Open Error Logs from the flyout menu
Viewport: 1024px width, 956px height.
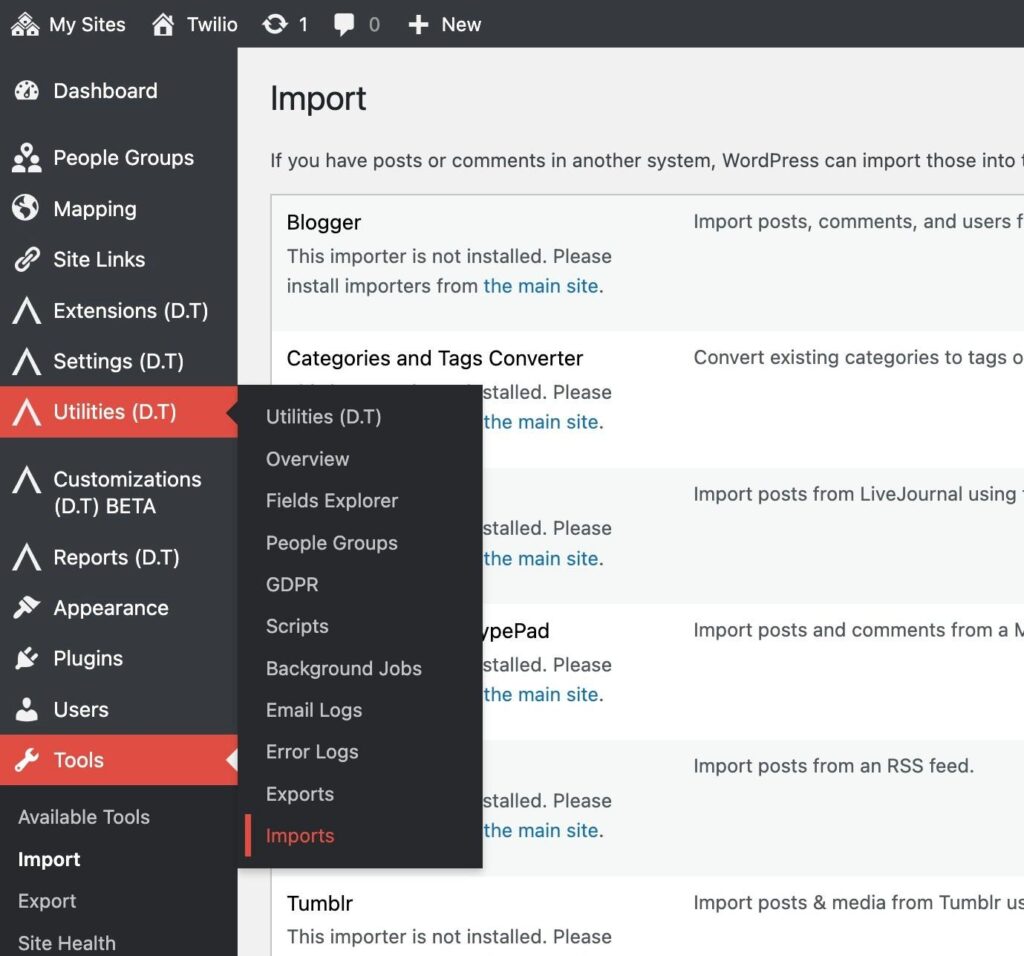pos(312,752)
